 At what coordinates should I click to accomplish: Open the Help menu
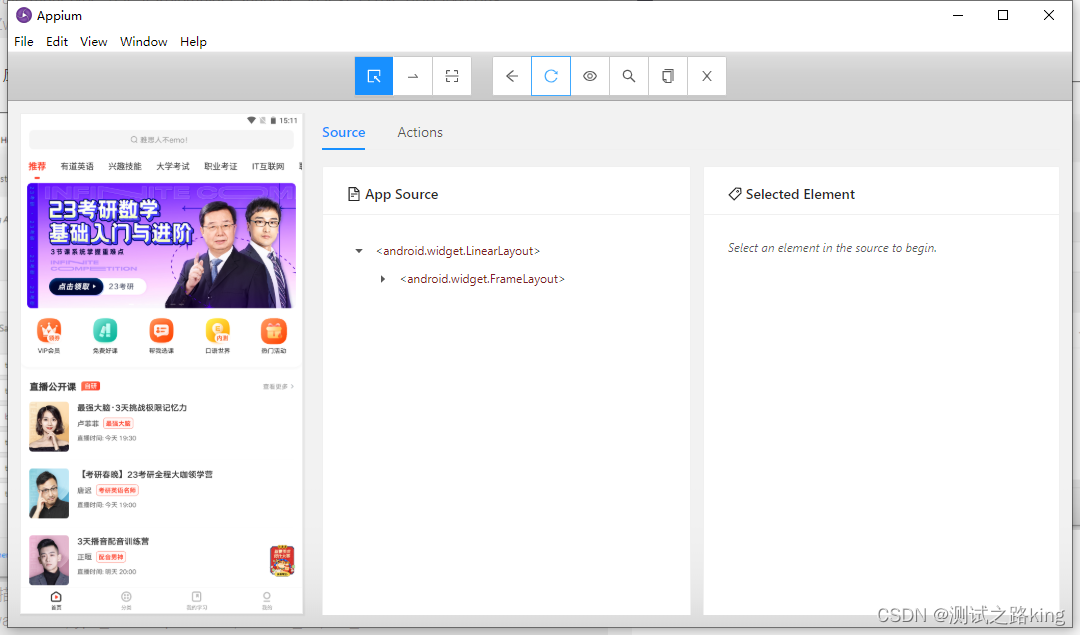[x=194, y=41]
